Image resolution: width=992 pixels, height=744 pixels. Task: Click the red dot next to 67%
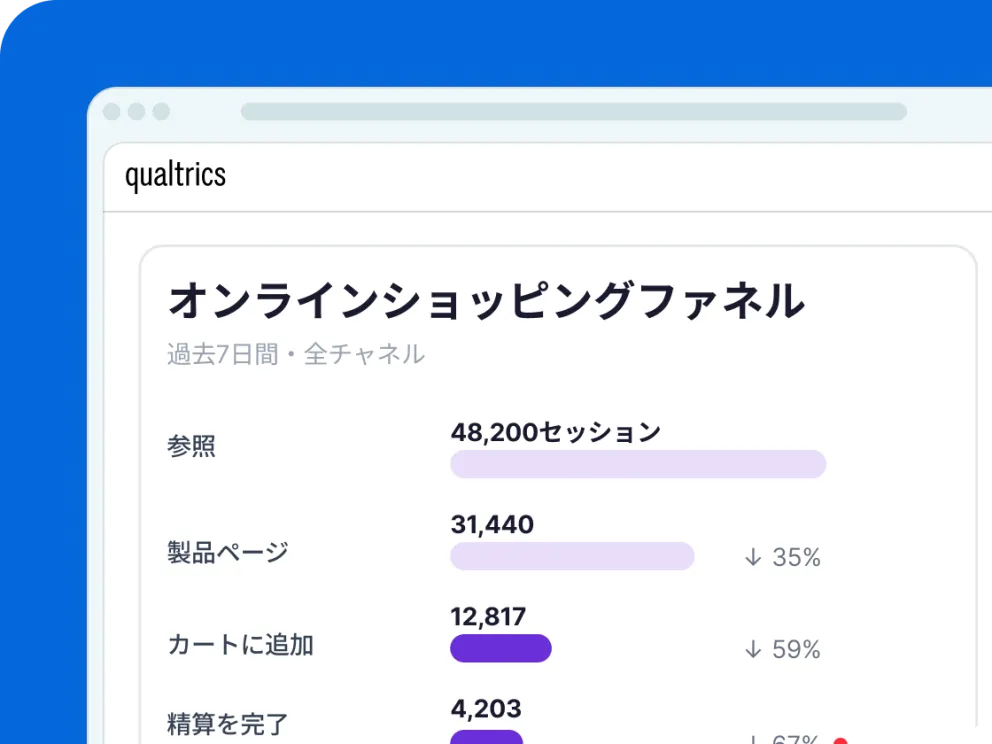840,741
